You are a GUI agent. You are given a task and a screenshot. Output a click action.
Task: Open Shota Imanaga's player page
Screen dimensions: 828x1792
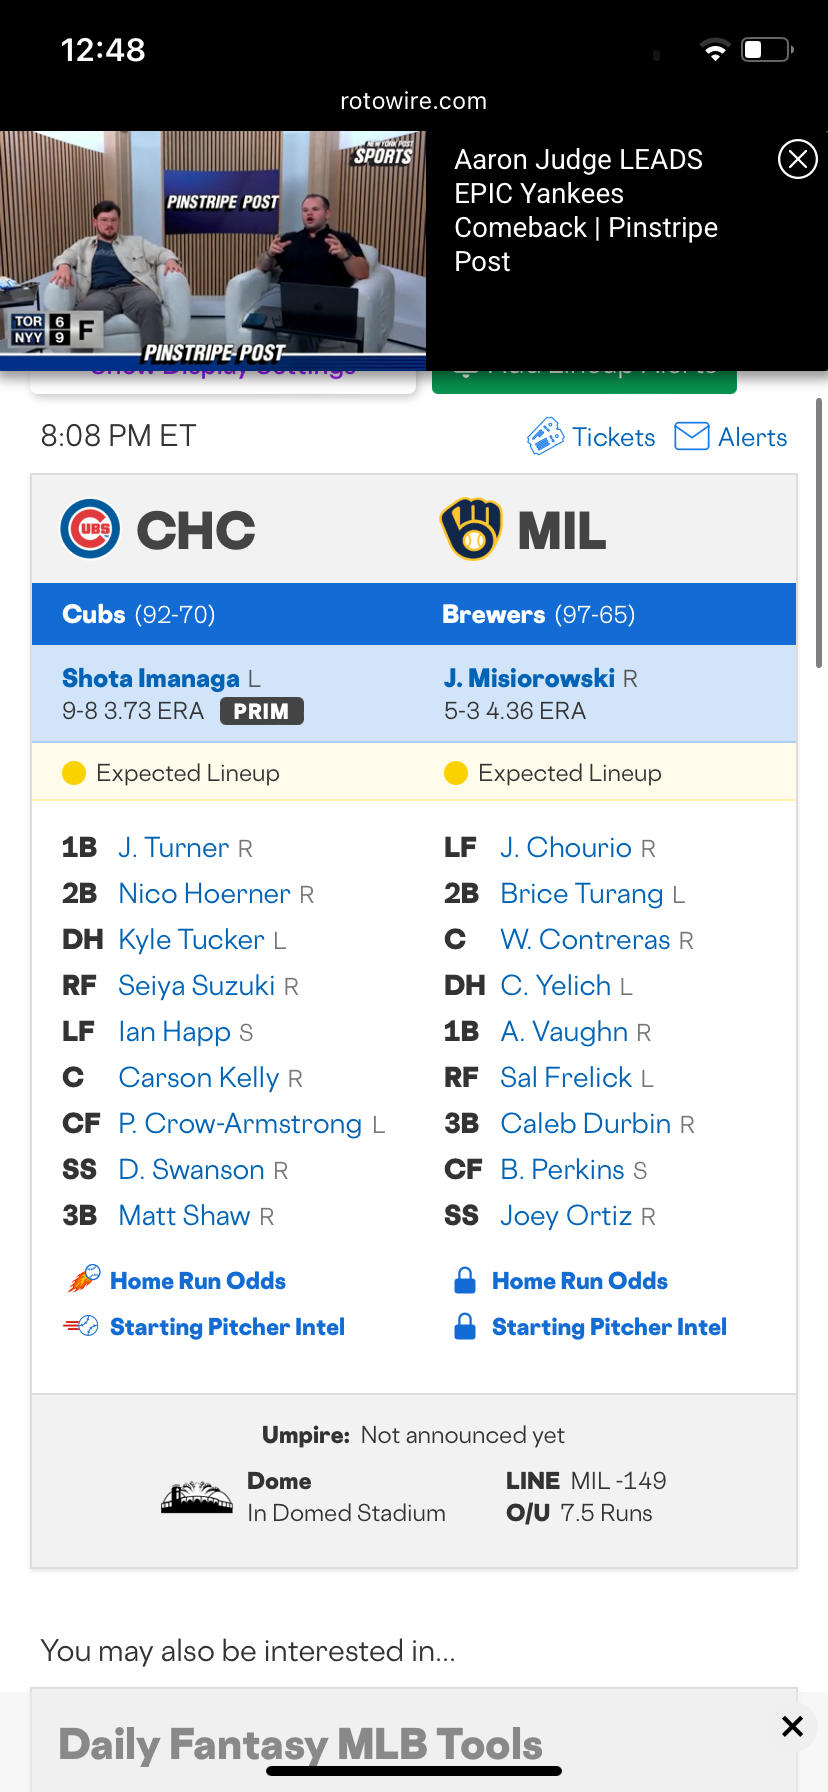[x=151, y=678]
